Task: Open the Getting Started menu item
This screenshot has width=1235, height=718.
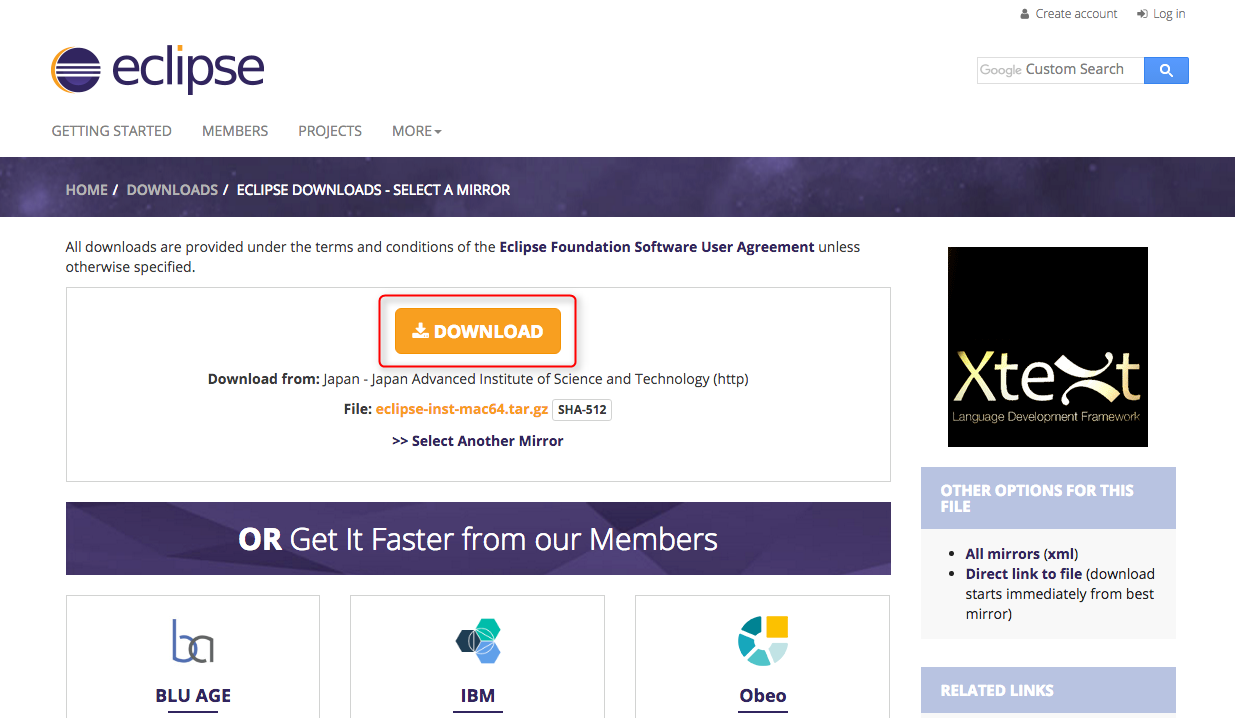Action: (112, 131)
